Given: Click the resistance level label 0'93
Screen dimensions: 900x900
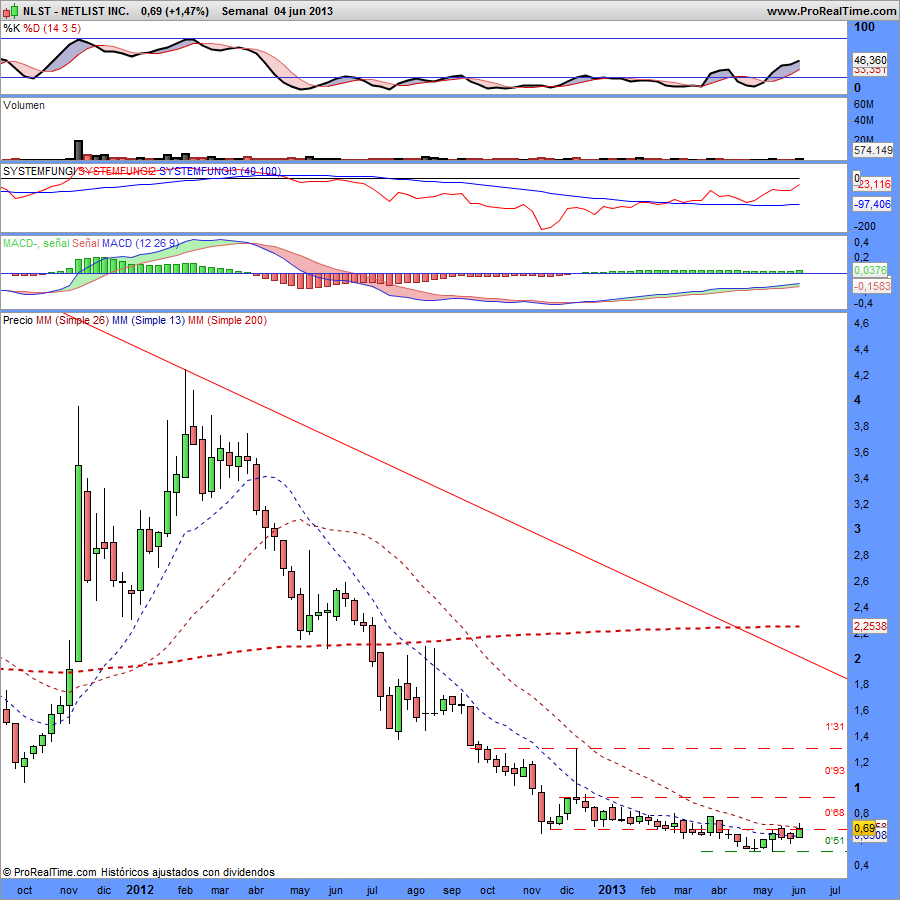Looking at the screenshot, I should 835,770.
